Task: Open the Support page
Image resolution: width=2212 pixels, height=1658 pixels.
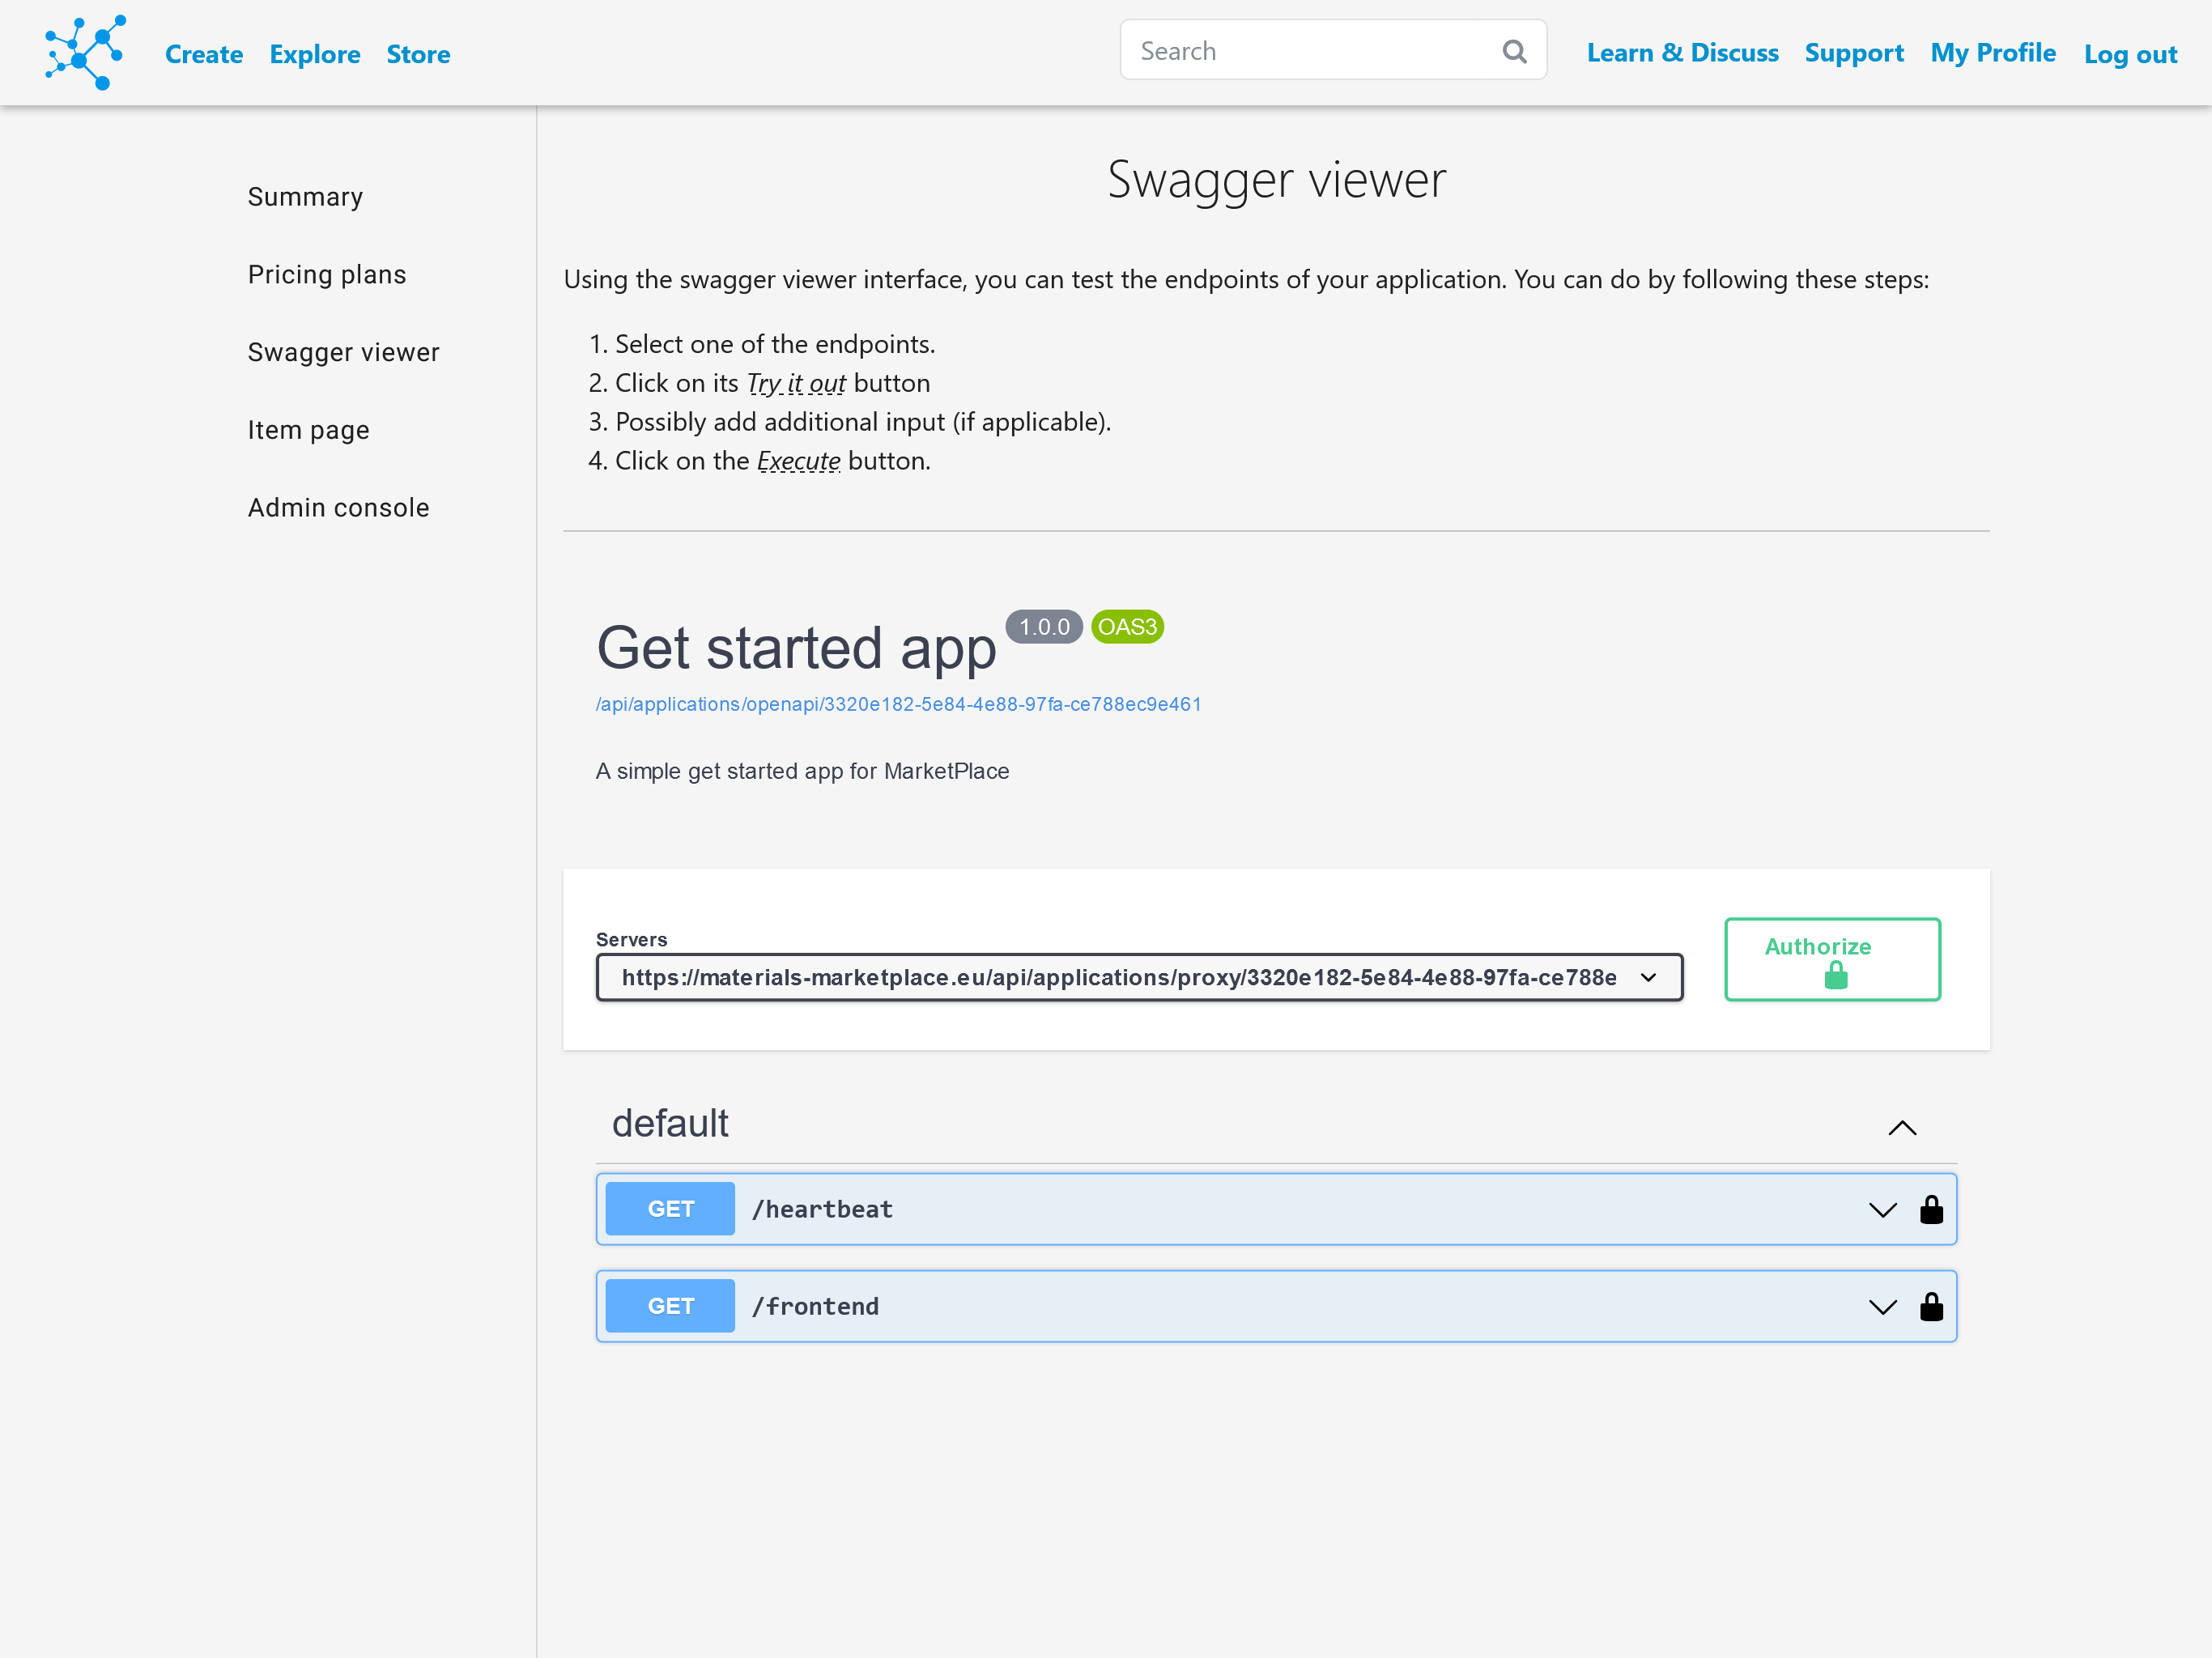Action: coord(1853,53)
